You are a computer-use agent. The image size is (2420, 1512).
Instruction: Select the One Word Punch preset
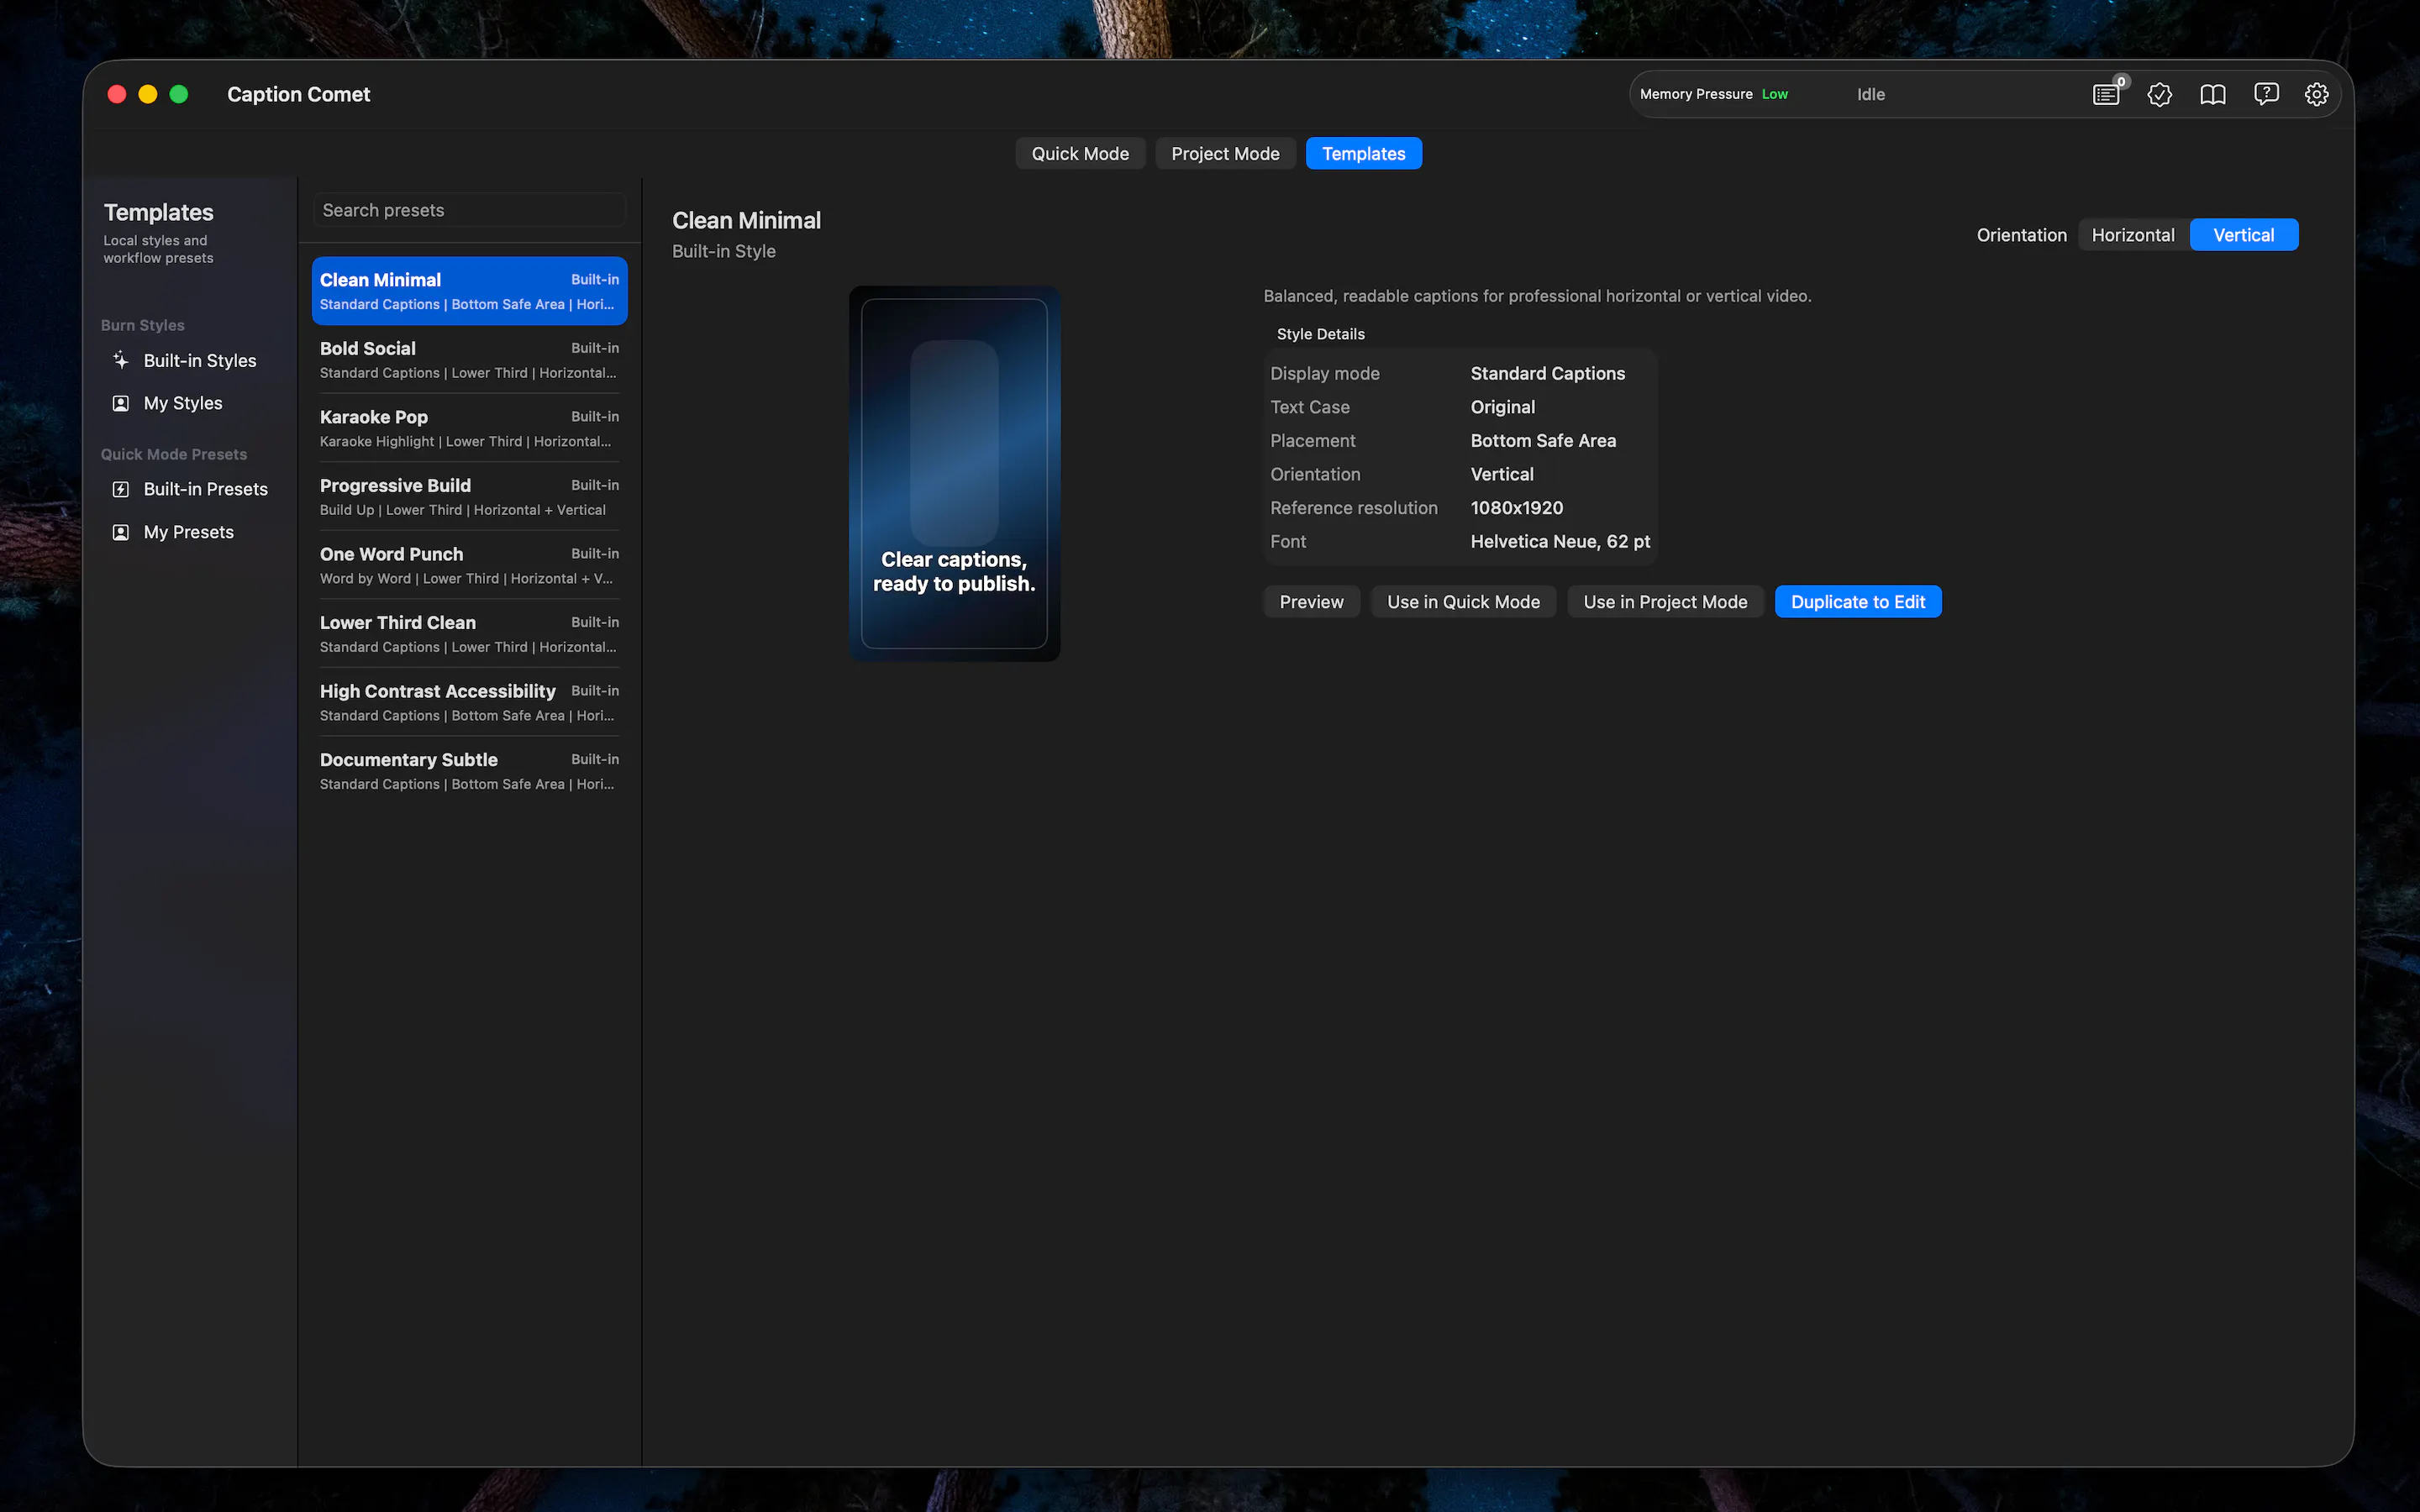(469, 565)
